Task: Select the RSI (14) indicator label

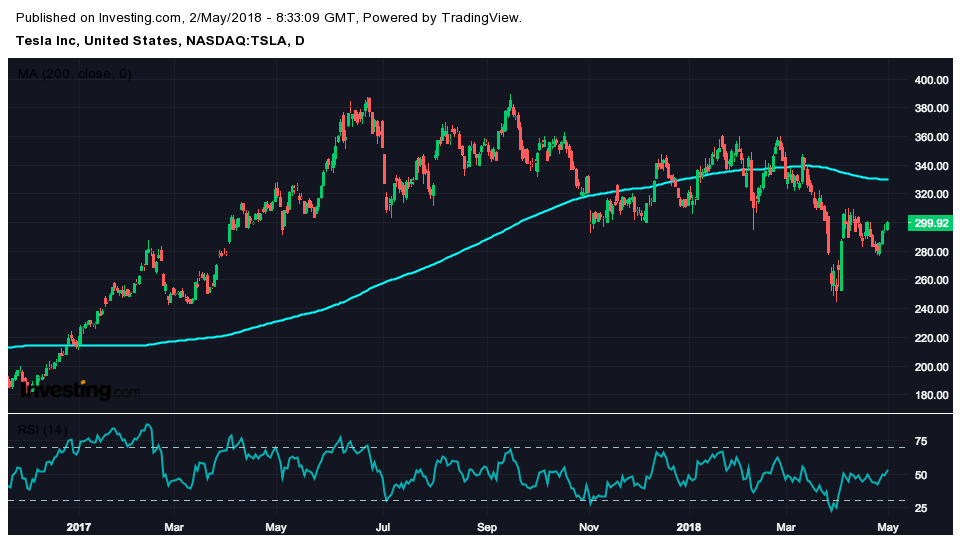Action: [42, 430]
